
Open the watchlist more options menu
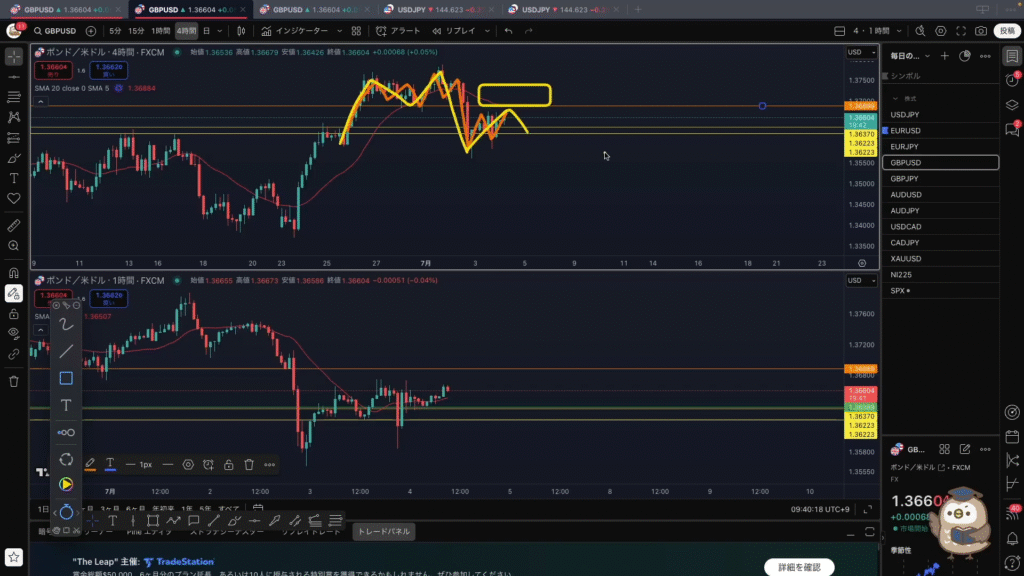click(x=985, y=56)
